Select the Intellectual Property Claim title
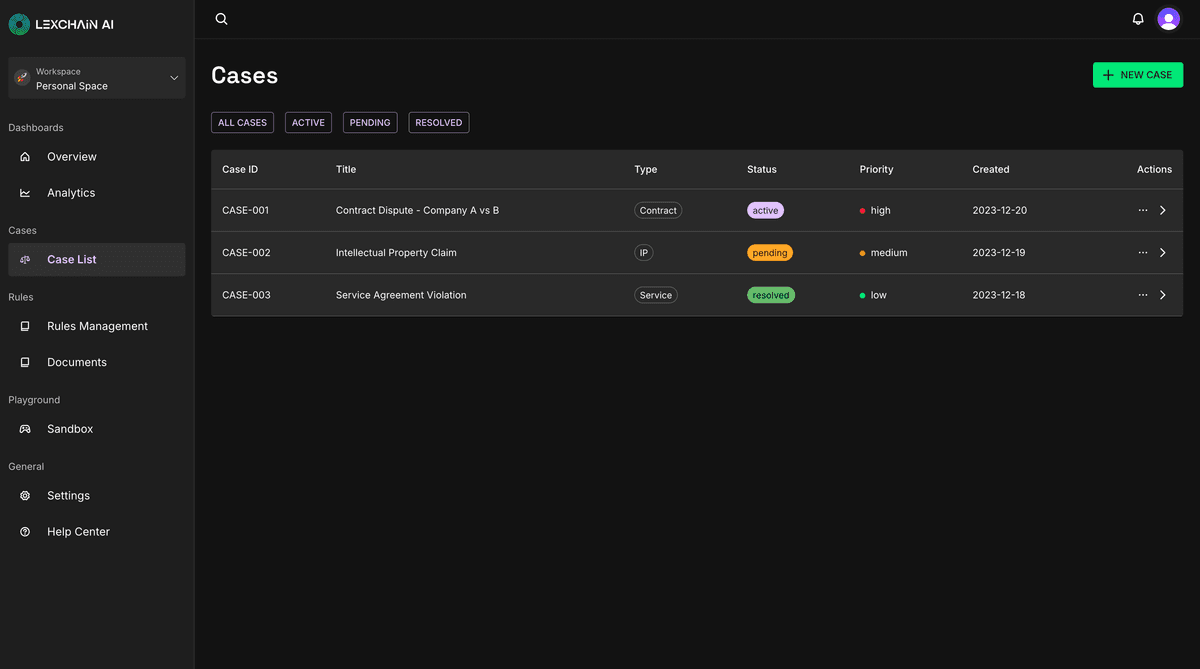This screenshot has width=1200, height=669. click(x=396, y=253)
